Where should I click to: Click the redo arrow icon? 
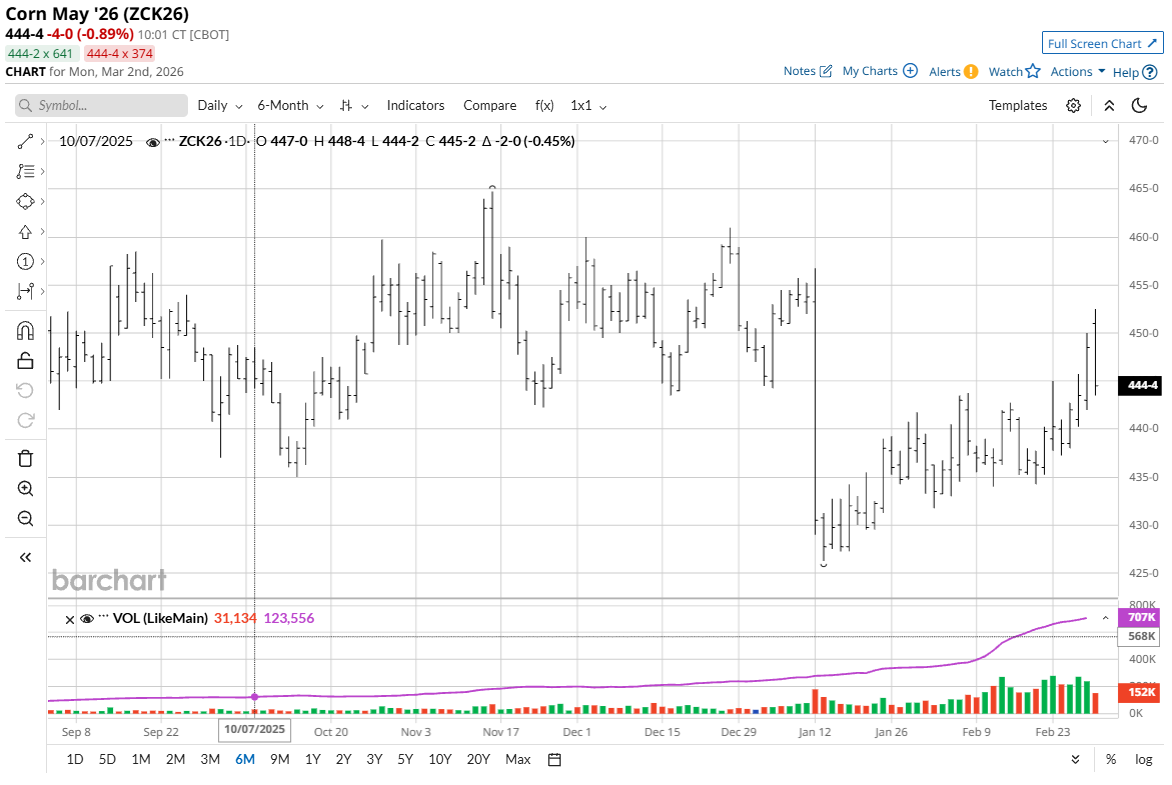pyautogui.click(x=25, y=420)
